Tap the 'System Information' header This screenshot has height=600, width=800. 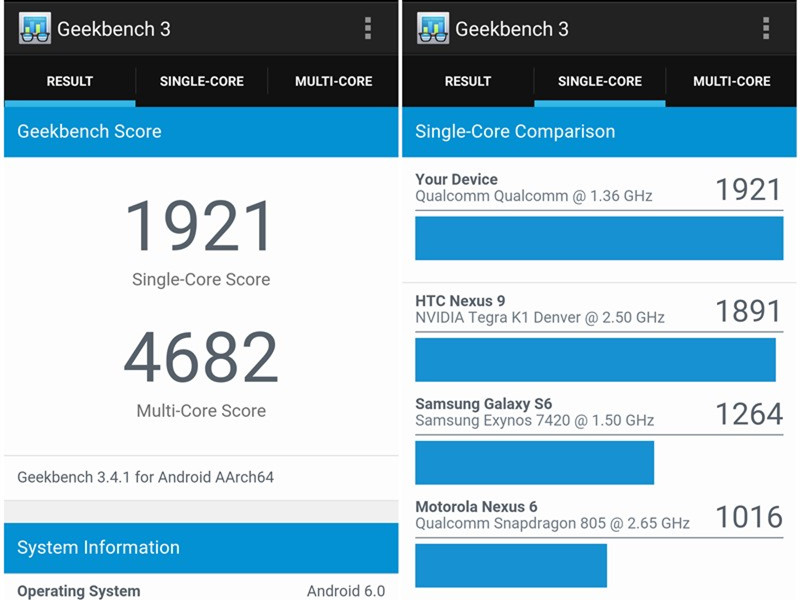point(201,547)
